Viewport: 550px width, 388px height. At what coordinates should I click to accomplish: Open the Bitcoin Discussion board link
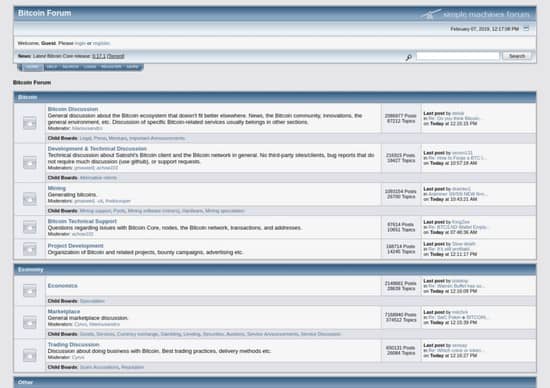(73, 109)
